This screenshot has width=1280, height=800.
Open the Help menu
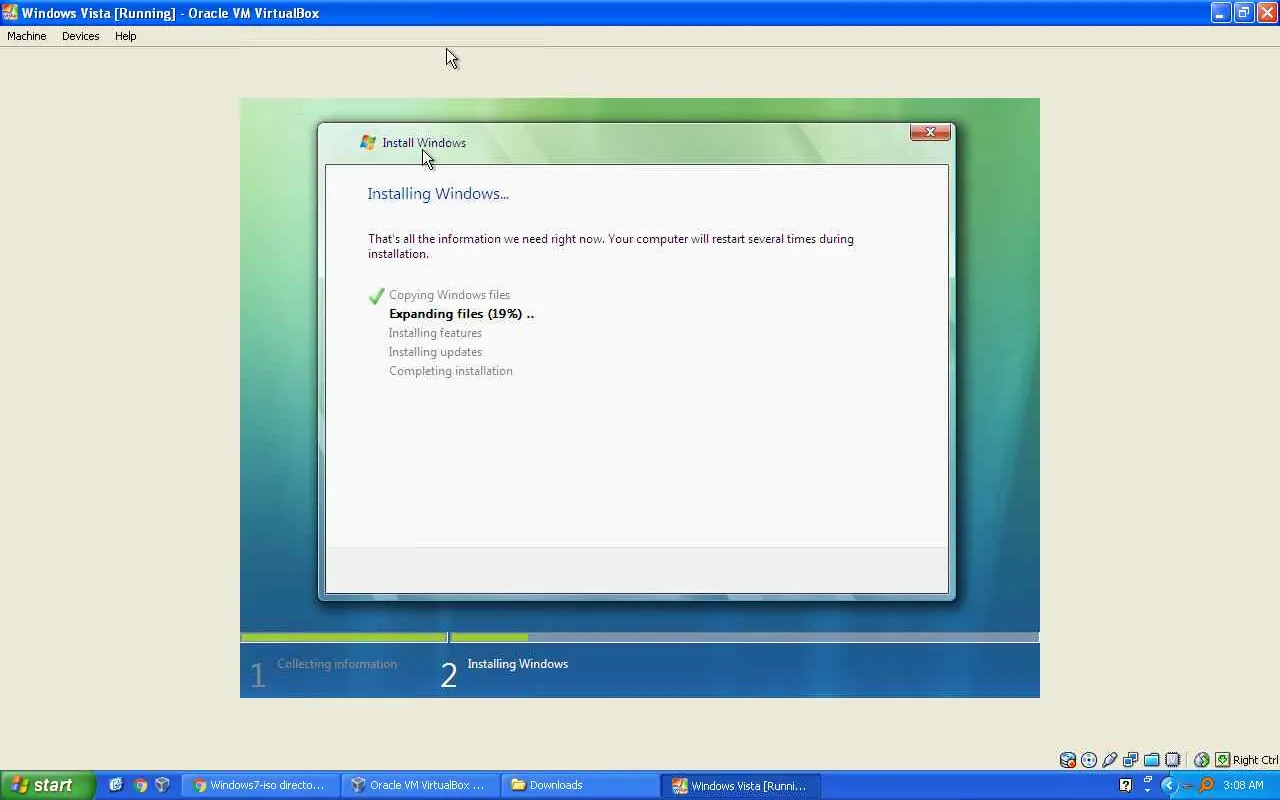(125, 36)
